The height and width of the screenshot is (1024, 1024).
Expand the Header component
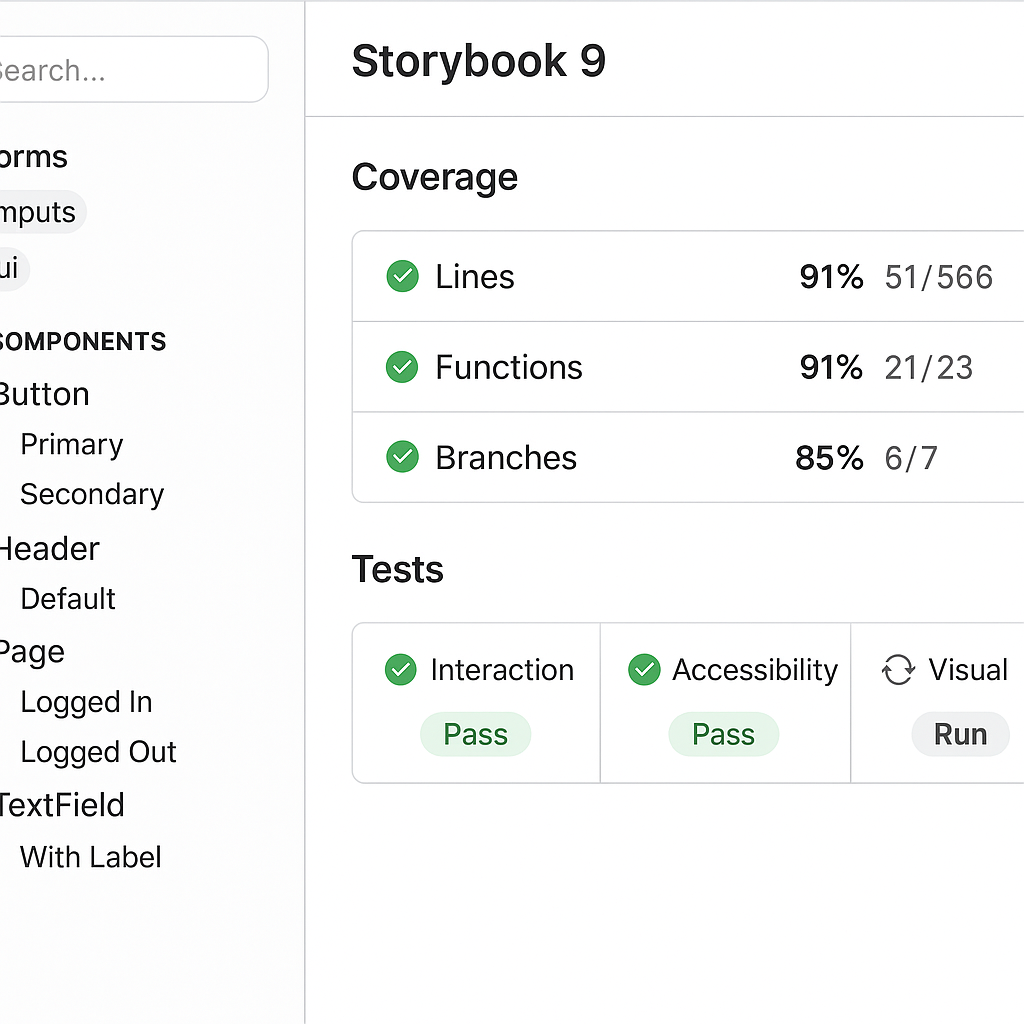tap(49, 549)
